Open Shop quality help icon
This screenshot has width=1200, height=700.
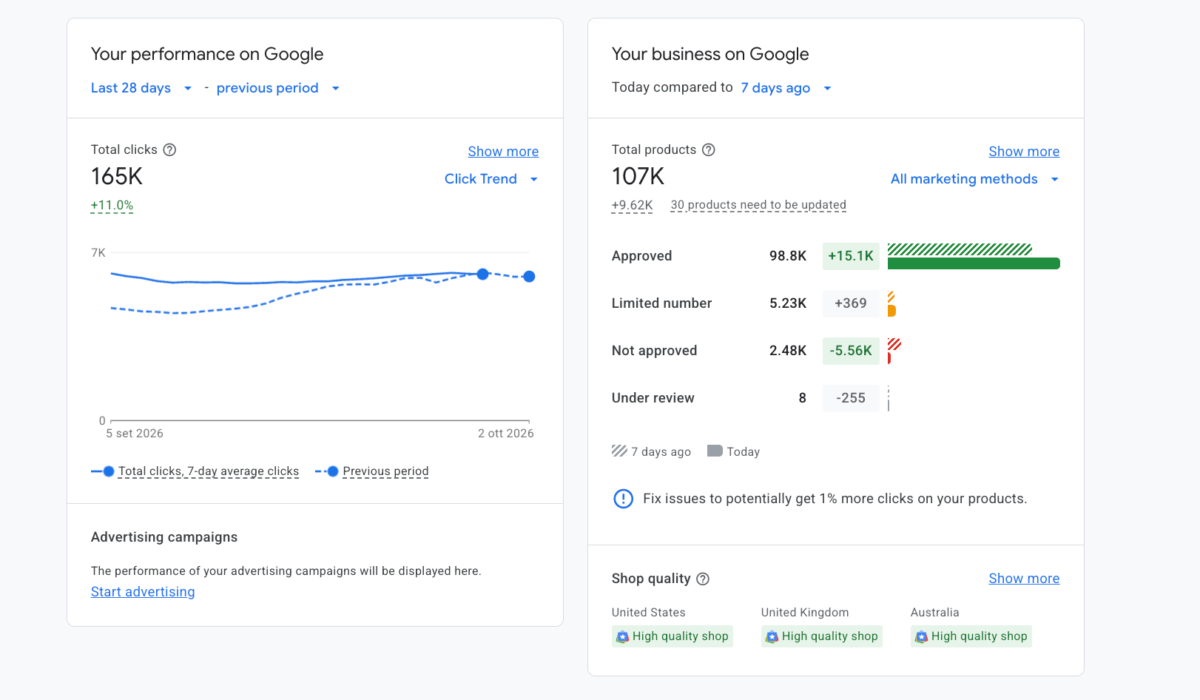tap(703, 579)
